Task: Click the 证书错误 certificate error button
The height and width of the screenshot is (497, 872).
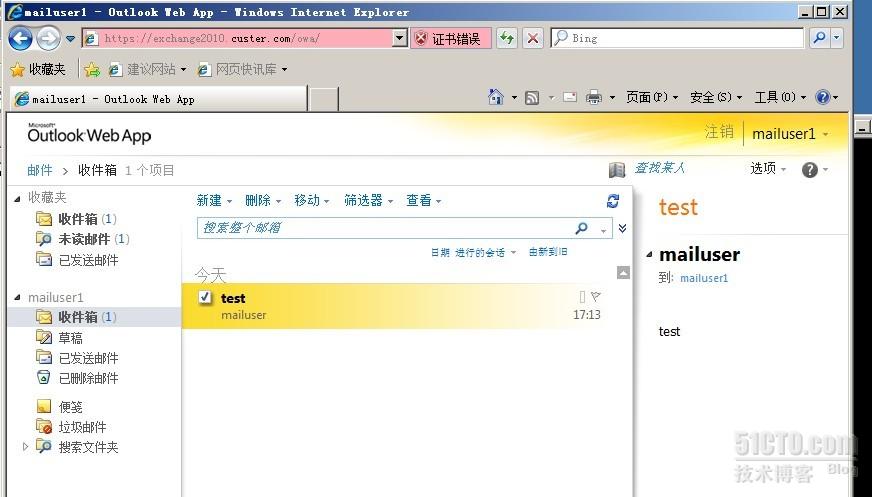Action: tap(451, 38)
